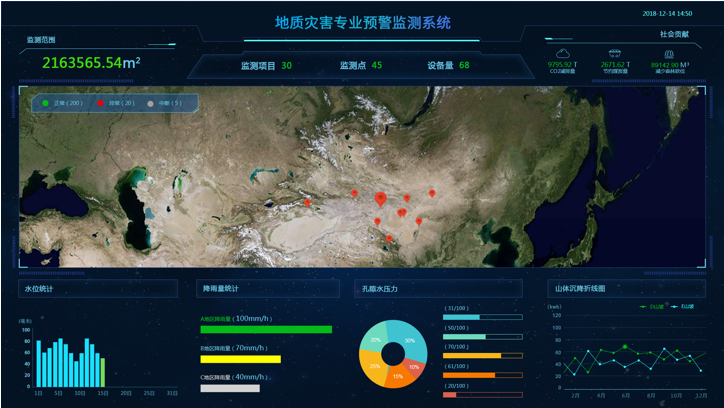Click the green A地区降雨量 progress bar
The width and height of the screenshot is (724, 408).
[x=265, y=329]
